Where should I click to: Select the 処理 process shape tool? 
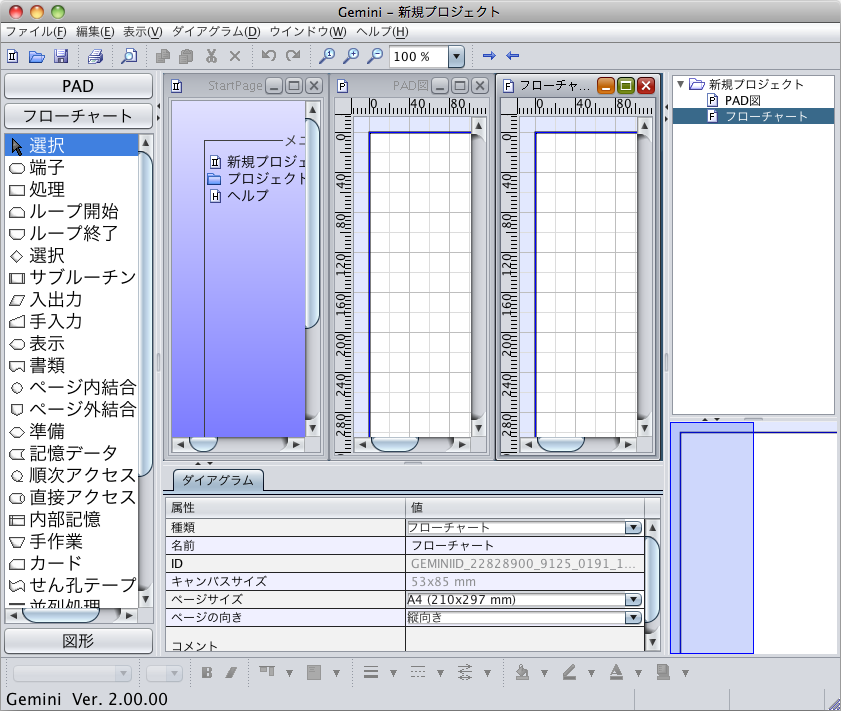tap(71, 189)
